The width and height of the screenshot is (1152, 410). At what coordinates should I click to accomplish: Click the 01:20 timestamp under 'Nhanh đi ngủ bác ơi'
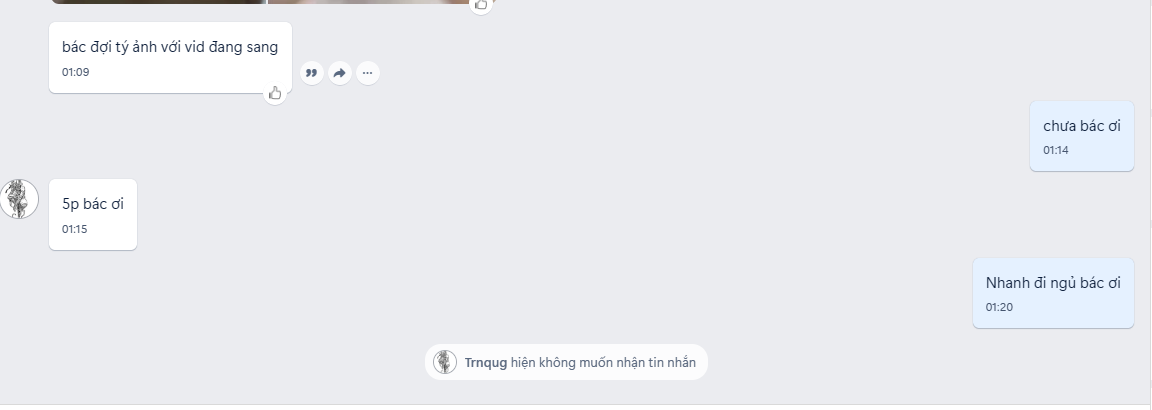tap(999, 307)
